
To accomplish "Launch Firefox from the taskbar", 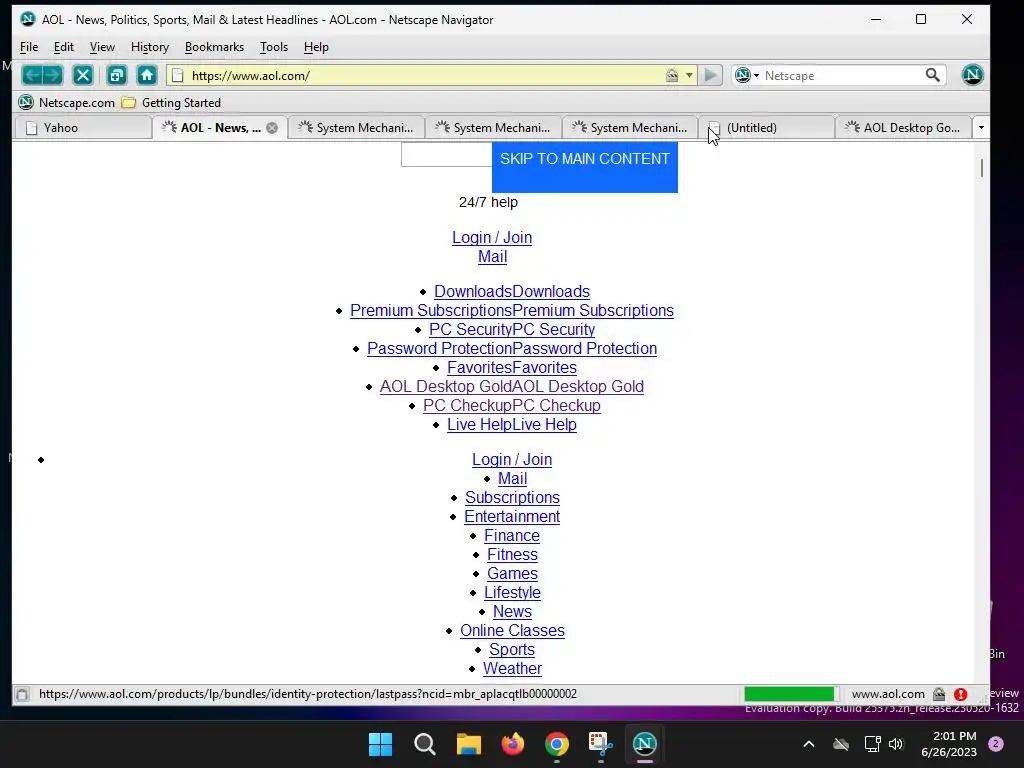I will tap(513, 744).
